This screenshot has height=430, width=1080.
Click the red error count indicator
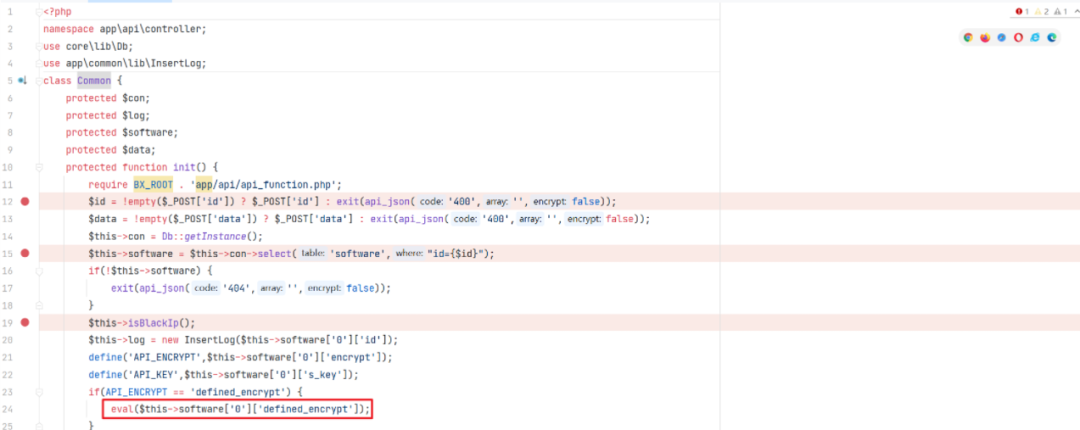coord(1022,12)
